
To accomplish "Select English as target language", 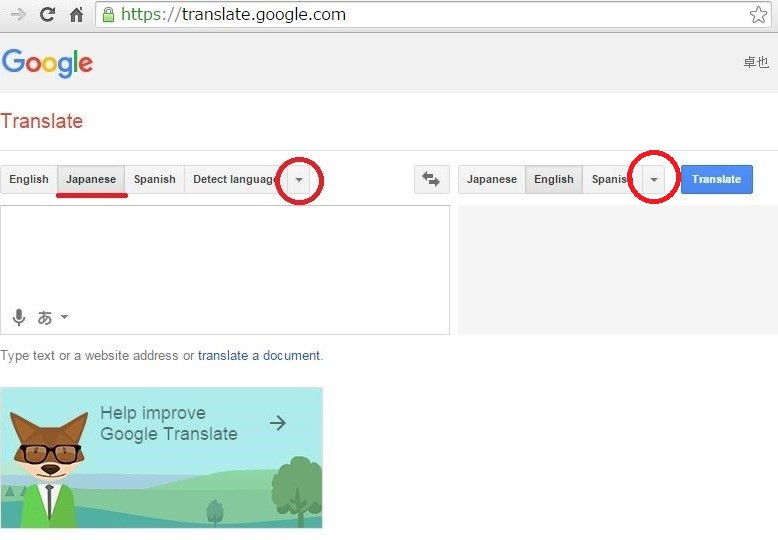I will click(554, 179).
